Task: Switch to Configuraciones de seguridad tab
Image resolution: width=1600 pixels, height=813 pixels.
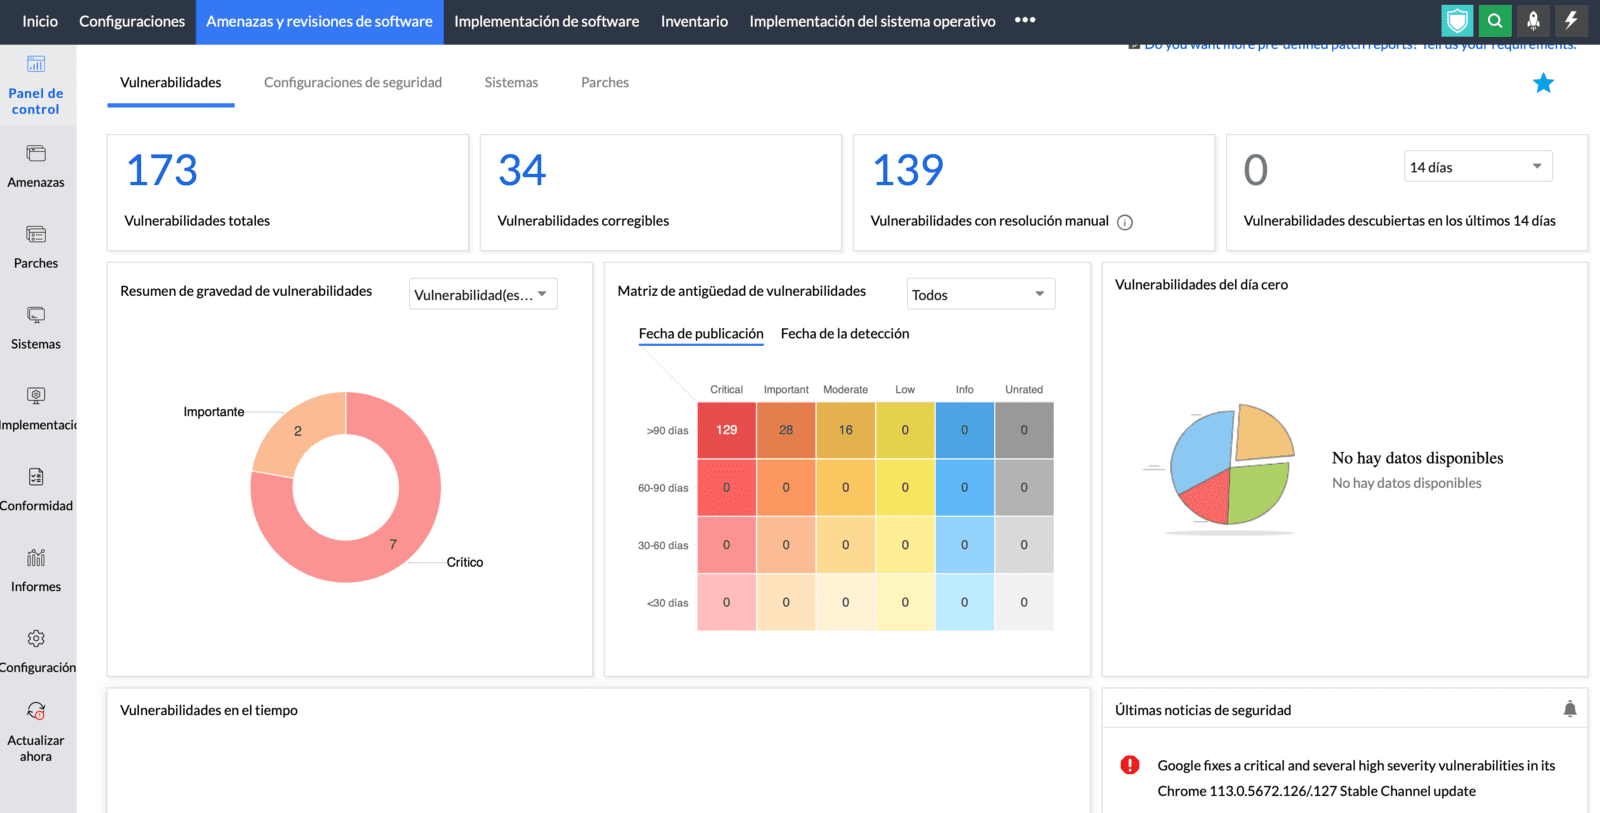Action: [353, 83]
